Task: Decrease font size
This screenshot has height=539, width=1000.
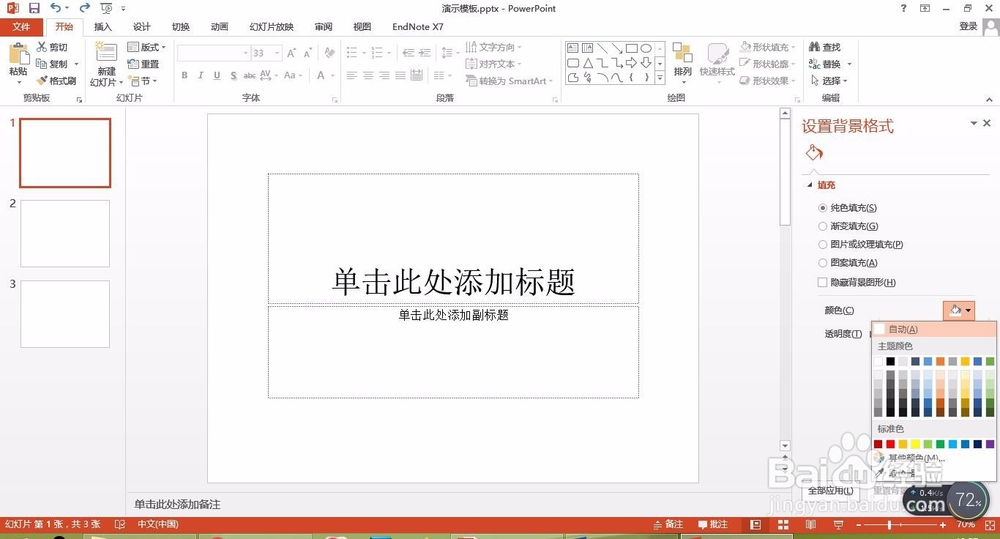Action: coord(307,53)
